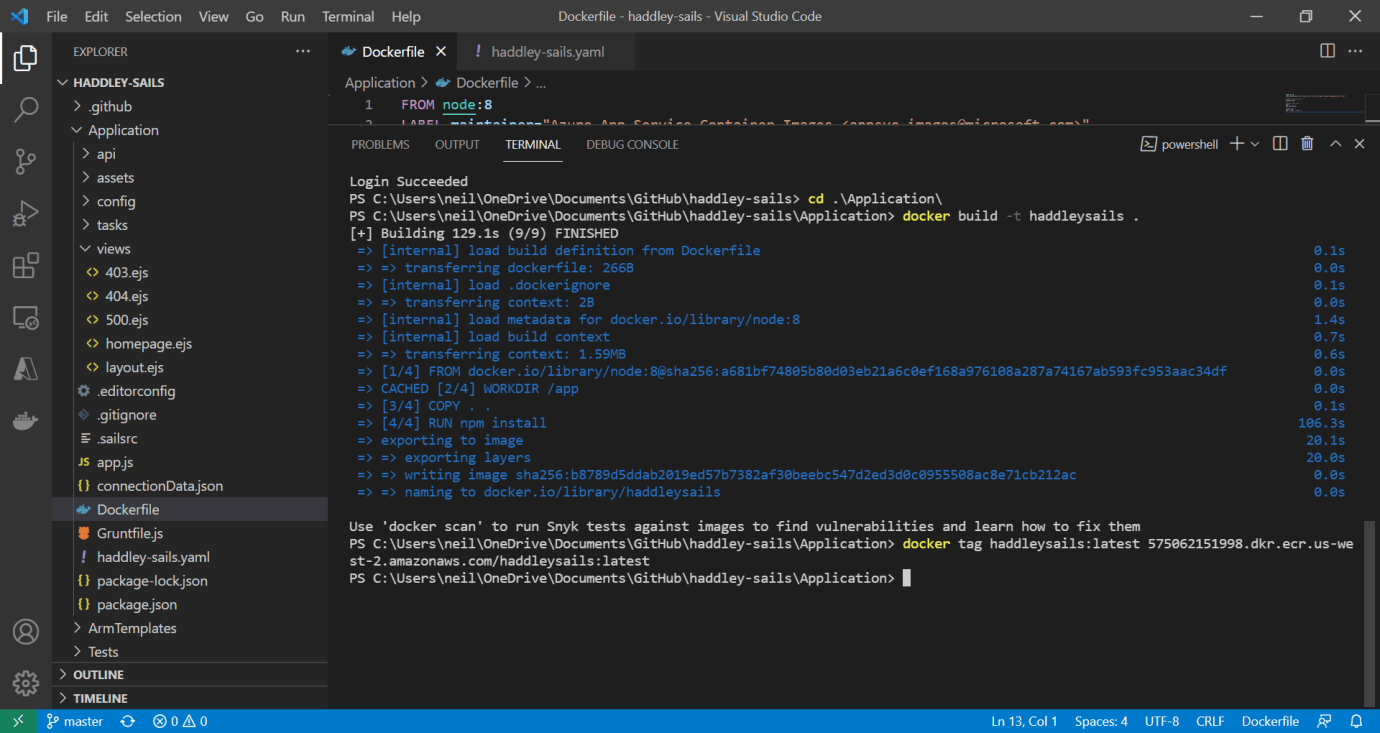Split the editor to the right

click(x=1328, y=51)
